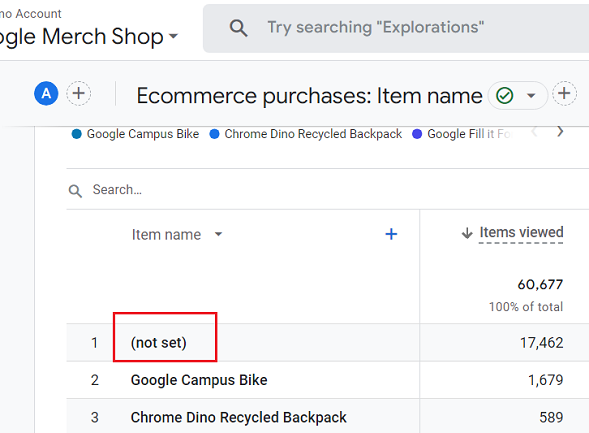Click dashed plus after the report title

(564, 94)
